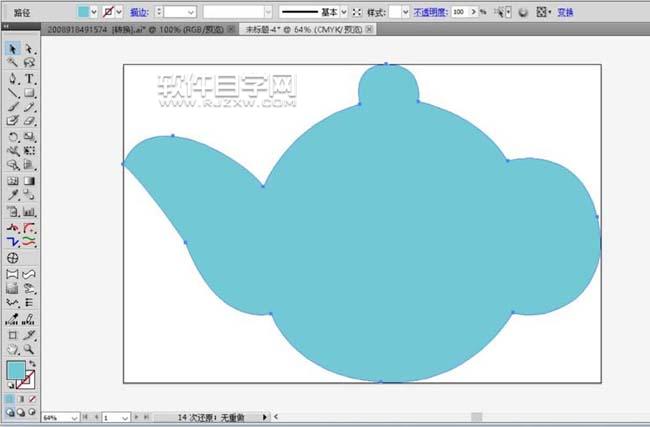Pick the Pen tool
Image resolution: width=650 pixels, height=427 pixels.
click(12, 78)
